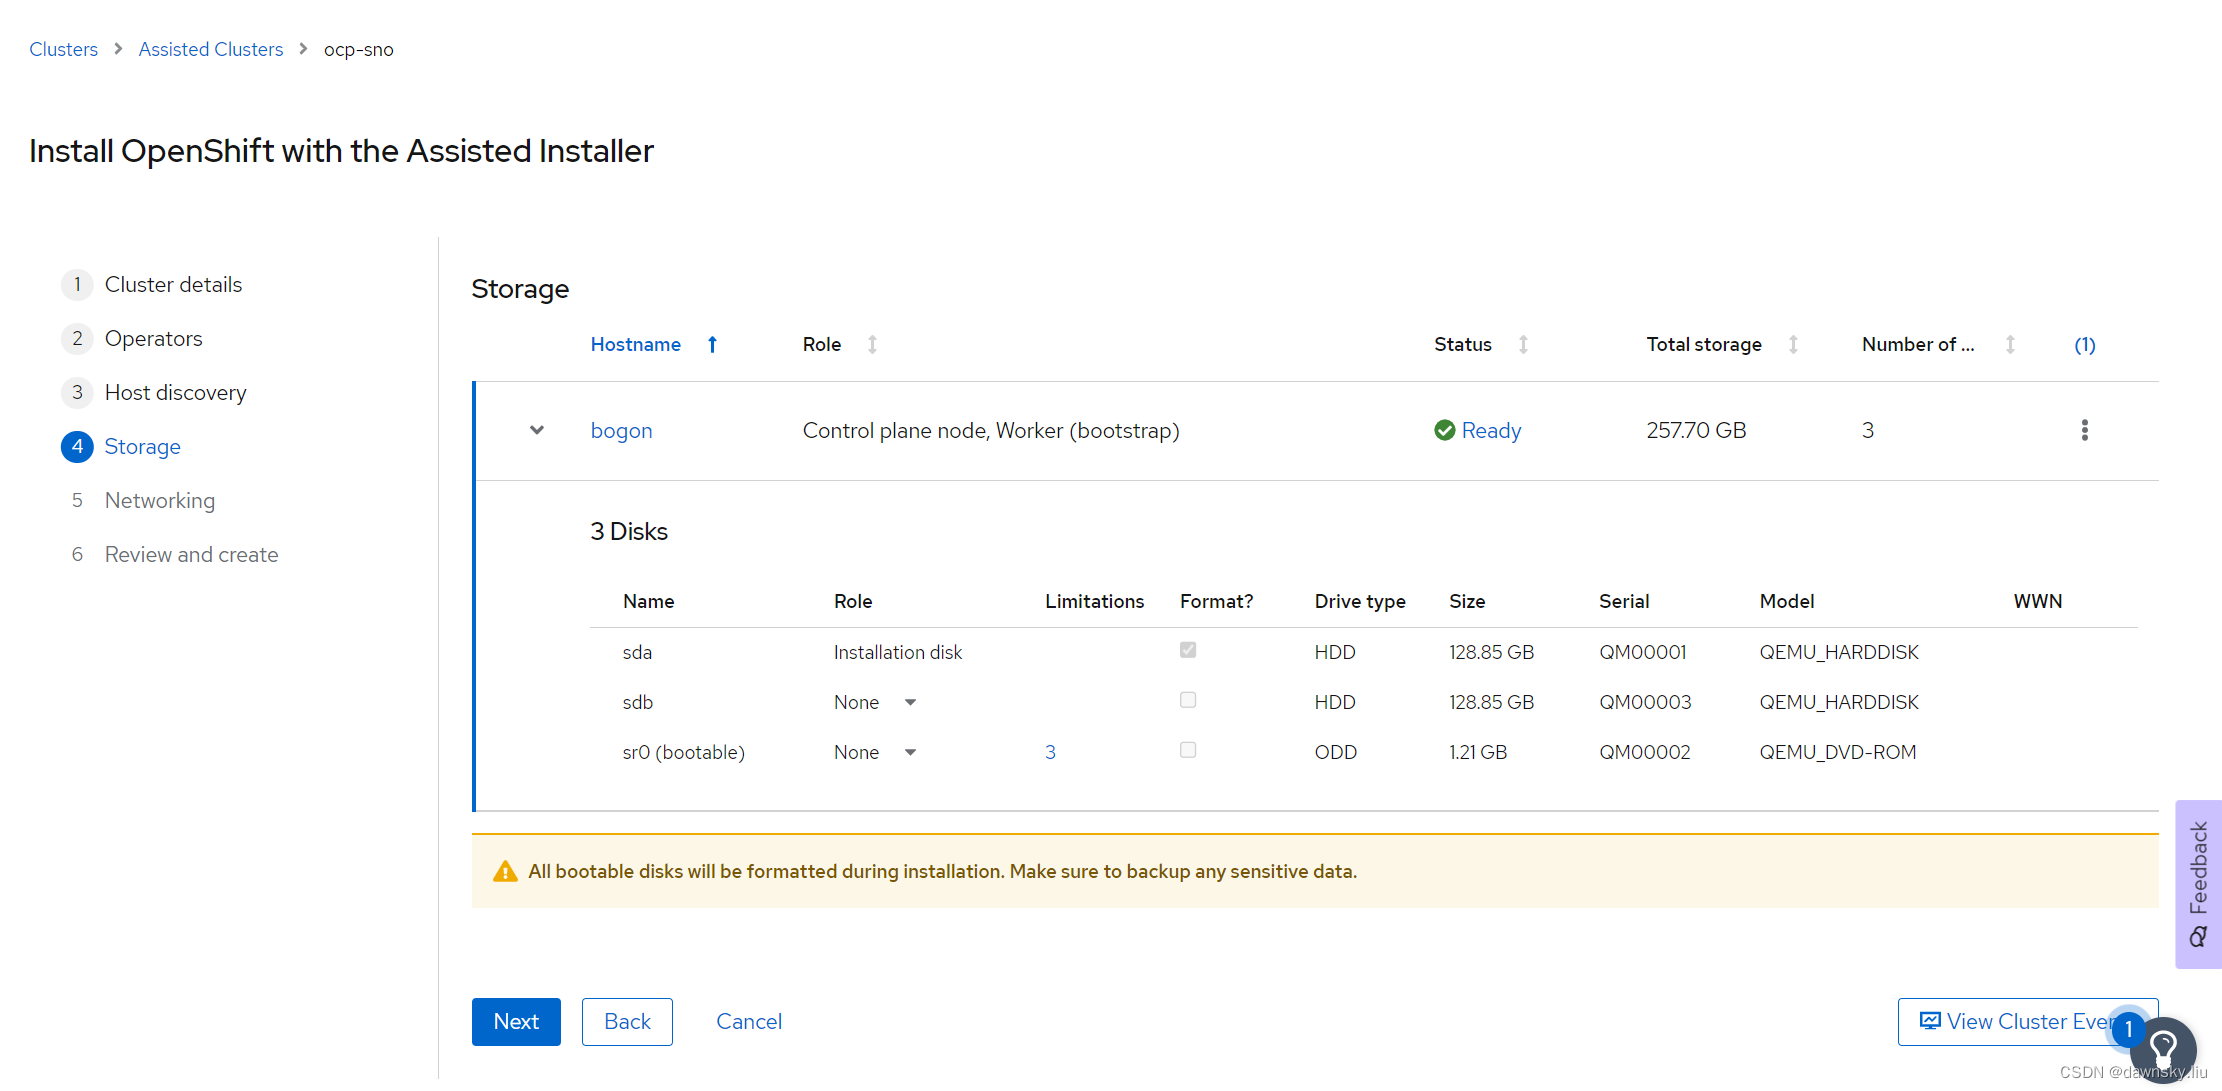Collapse the bogon host row chevron
The image size is (2222, 1091).
pyautogui.click(x=537, y=430)
